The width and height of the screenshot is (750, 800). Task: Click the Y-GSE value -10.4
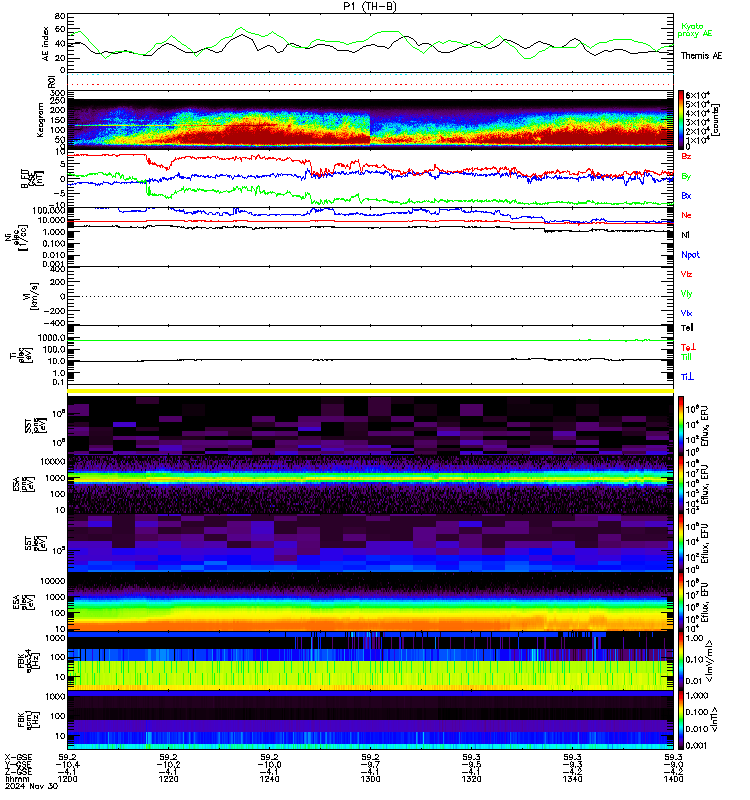tap(67, 764)
